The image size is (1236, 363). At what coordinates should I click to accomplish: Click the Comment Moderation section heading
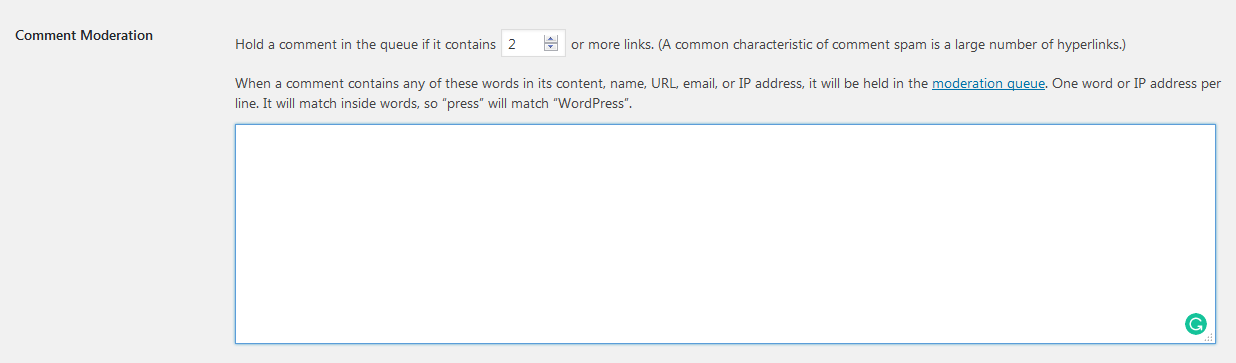84,35
